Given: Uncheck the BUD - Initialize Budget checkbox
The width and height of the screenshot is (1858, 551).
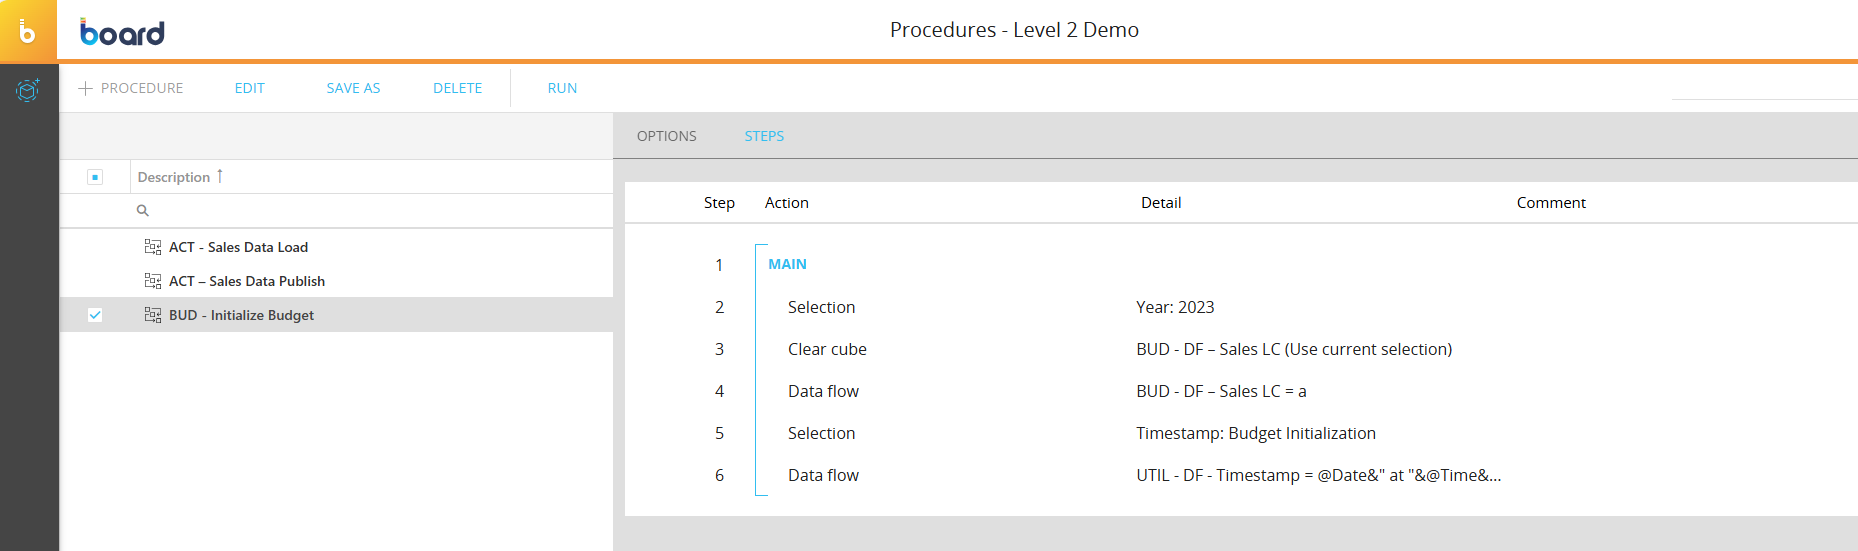Looking at the screenshot, I should pyautogui.click(x=95, y=315).
